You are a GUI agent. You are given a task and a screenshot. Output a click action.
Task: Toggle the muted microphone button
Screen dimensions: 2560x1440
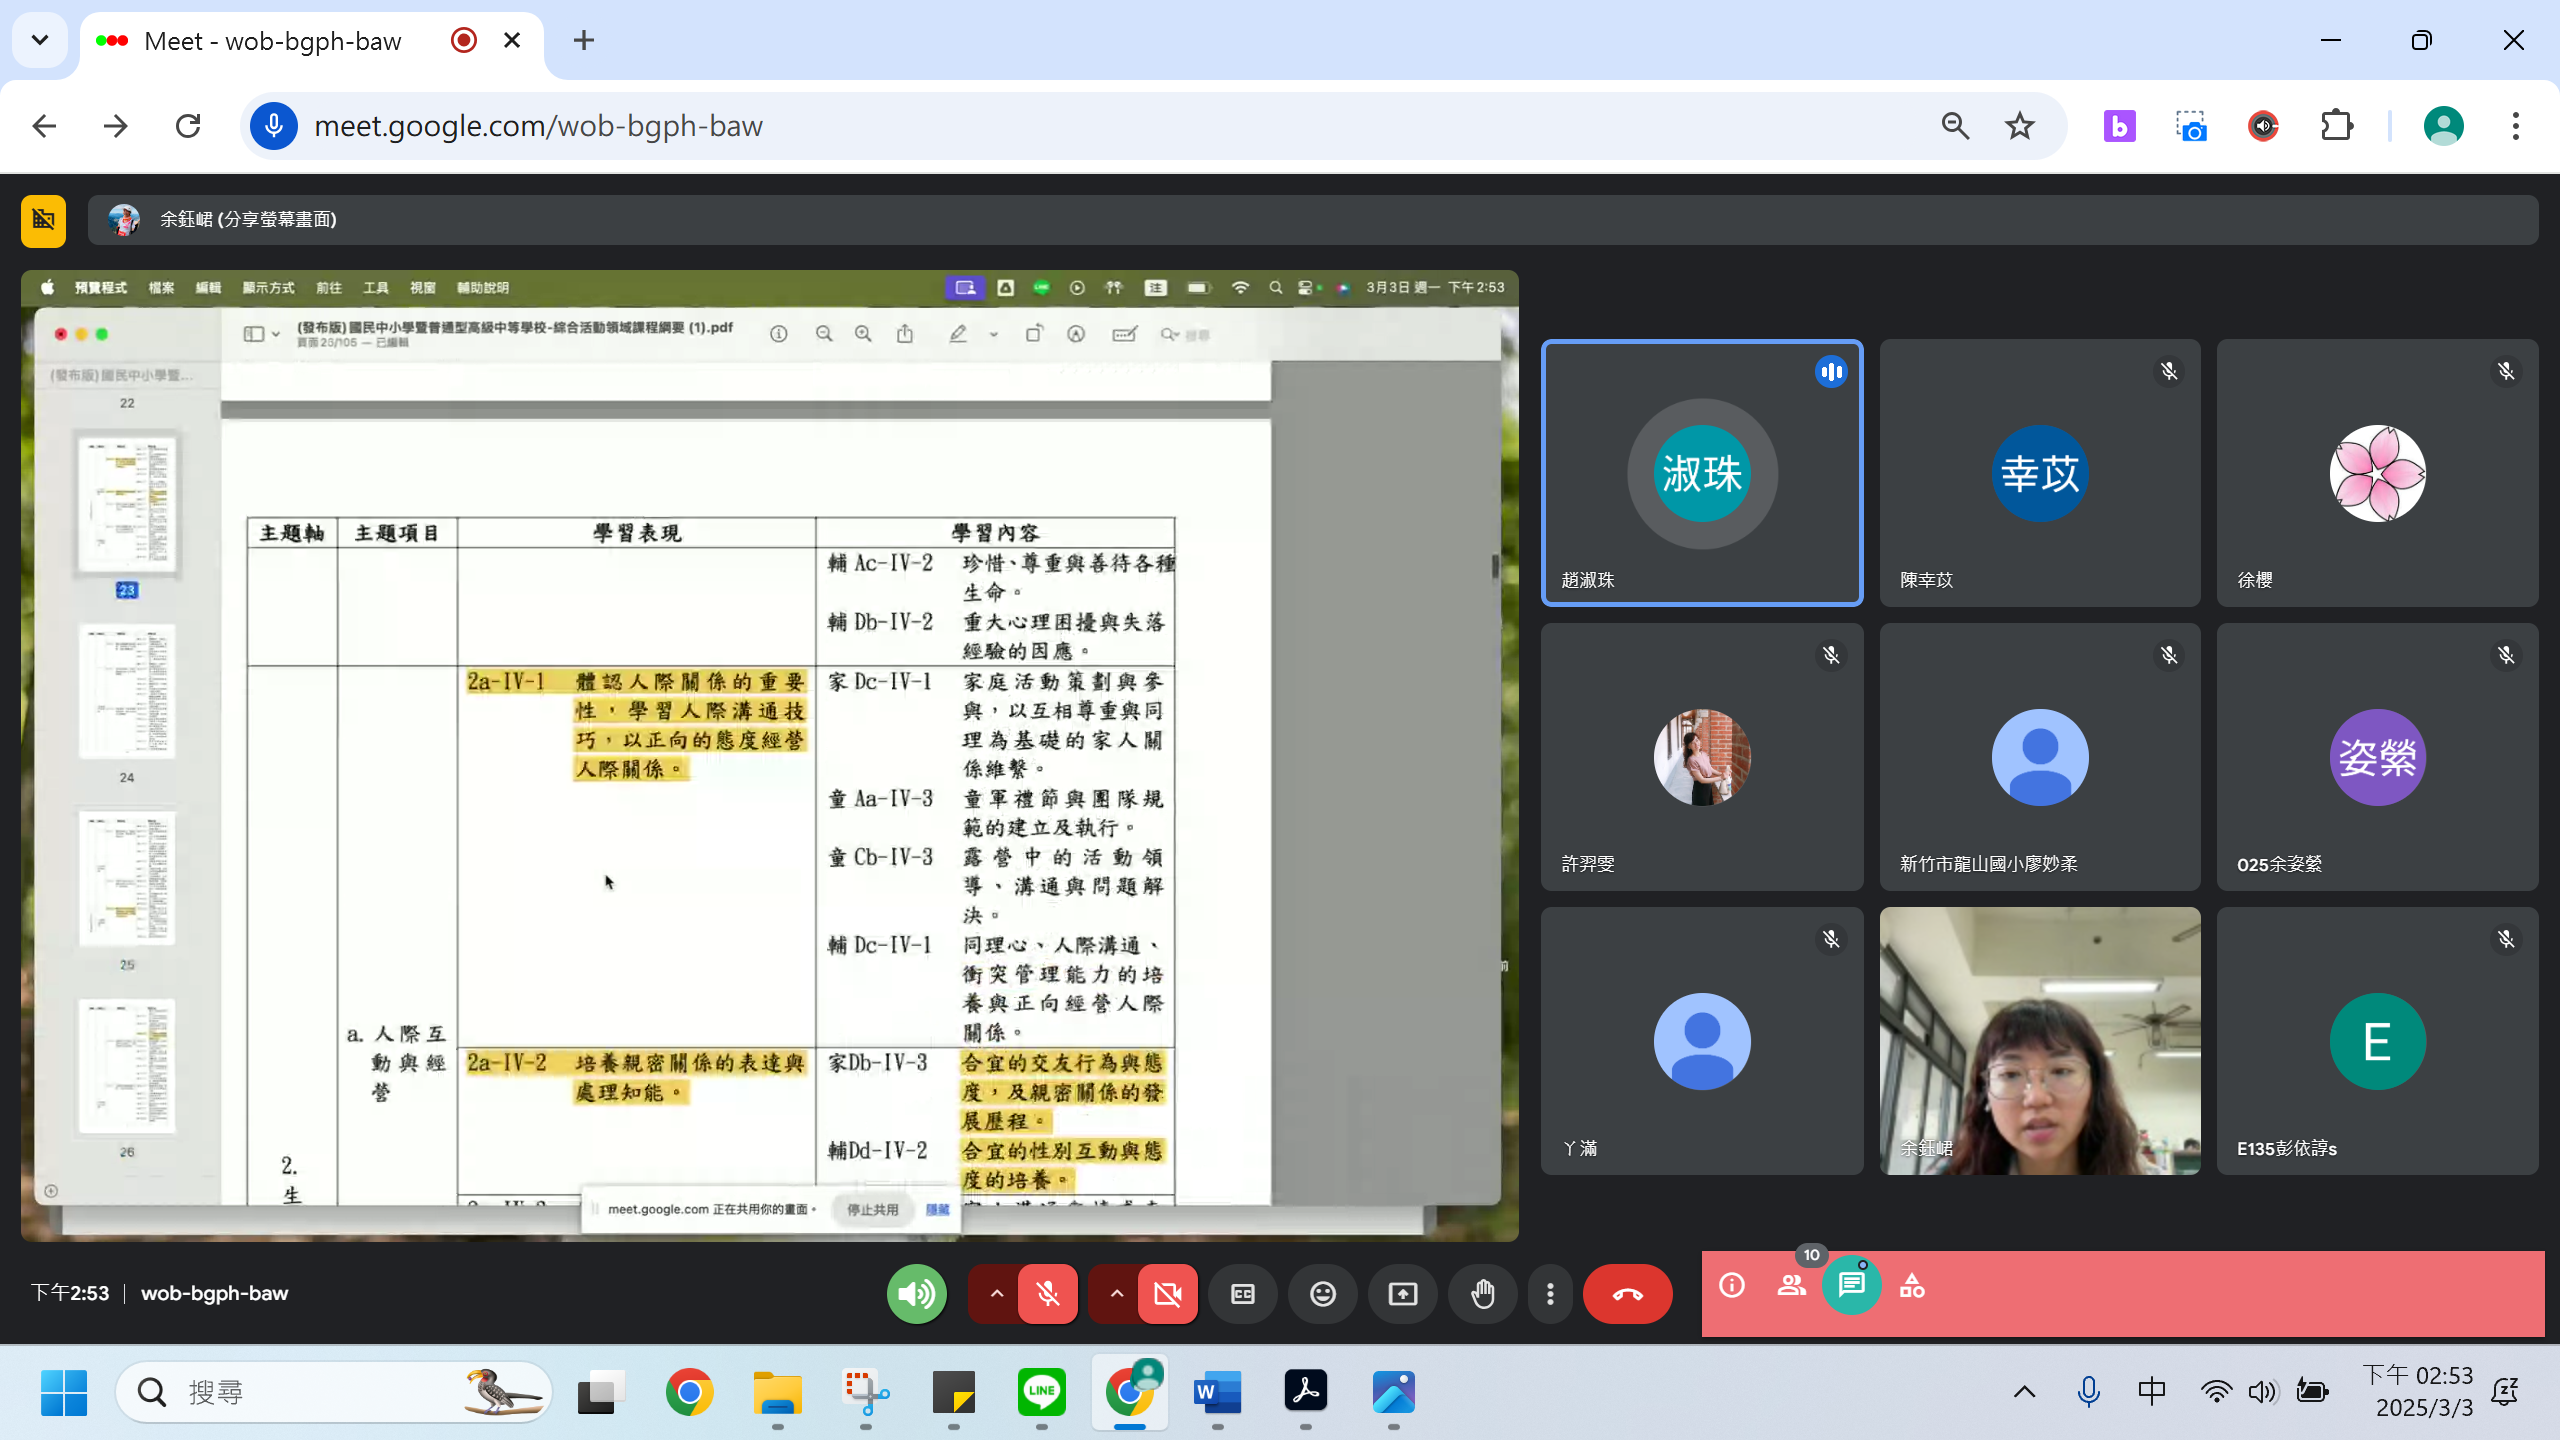pyautogui.click(x=1047, y=1294)
